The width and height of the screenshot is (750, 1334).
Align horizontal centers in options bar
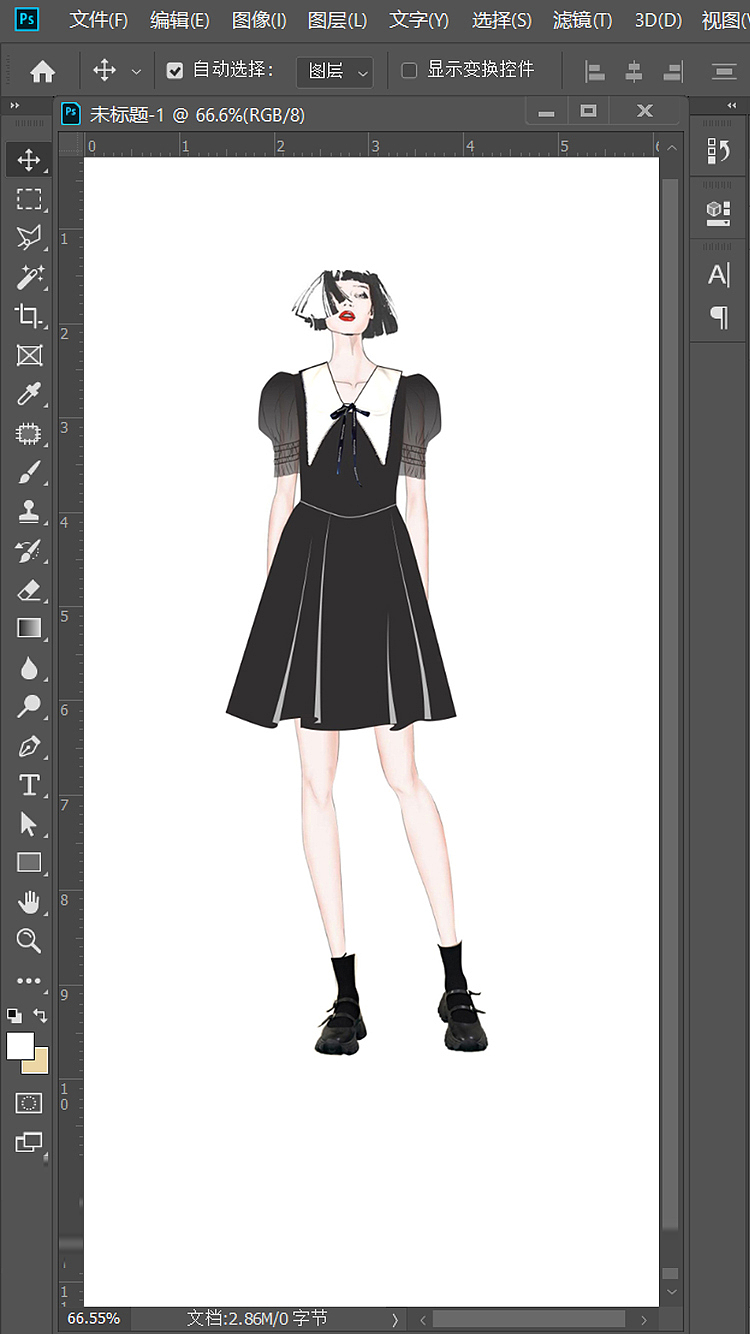(x=634, y=71)
